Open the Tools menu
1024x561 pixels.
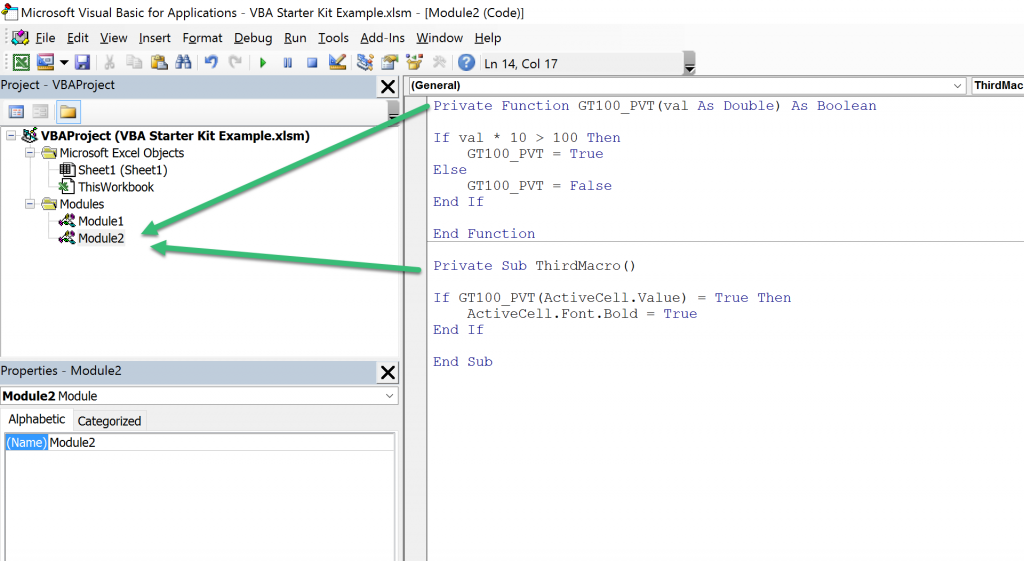click(333, 38)
